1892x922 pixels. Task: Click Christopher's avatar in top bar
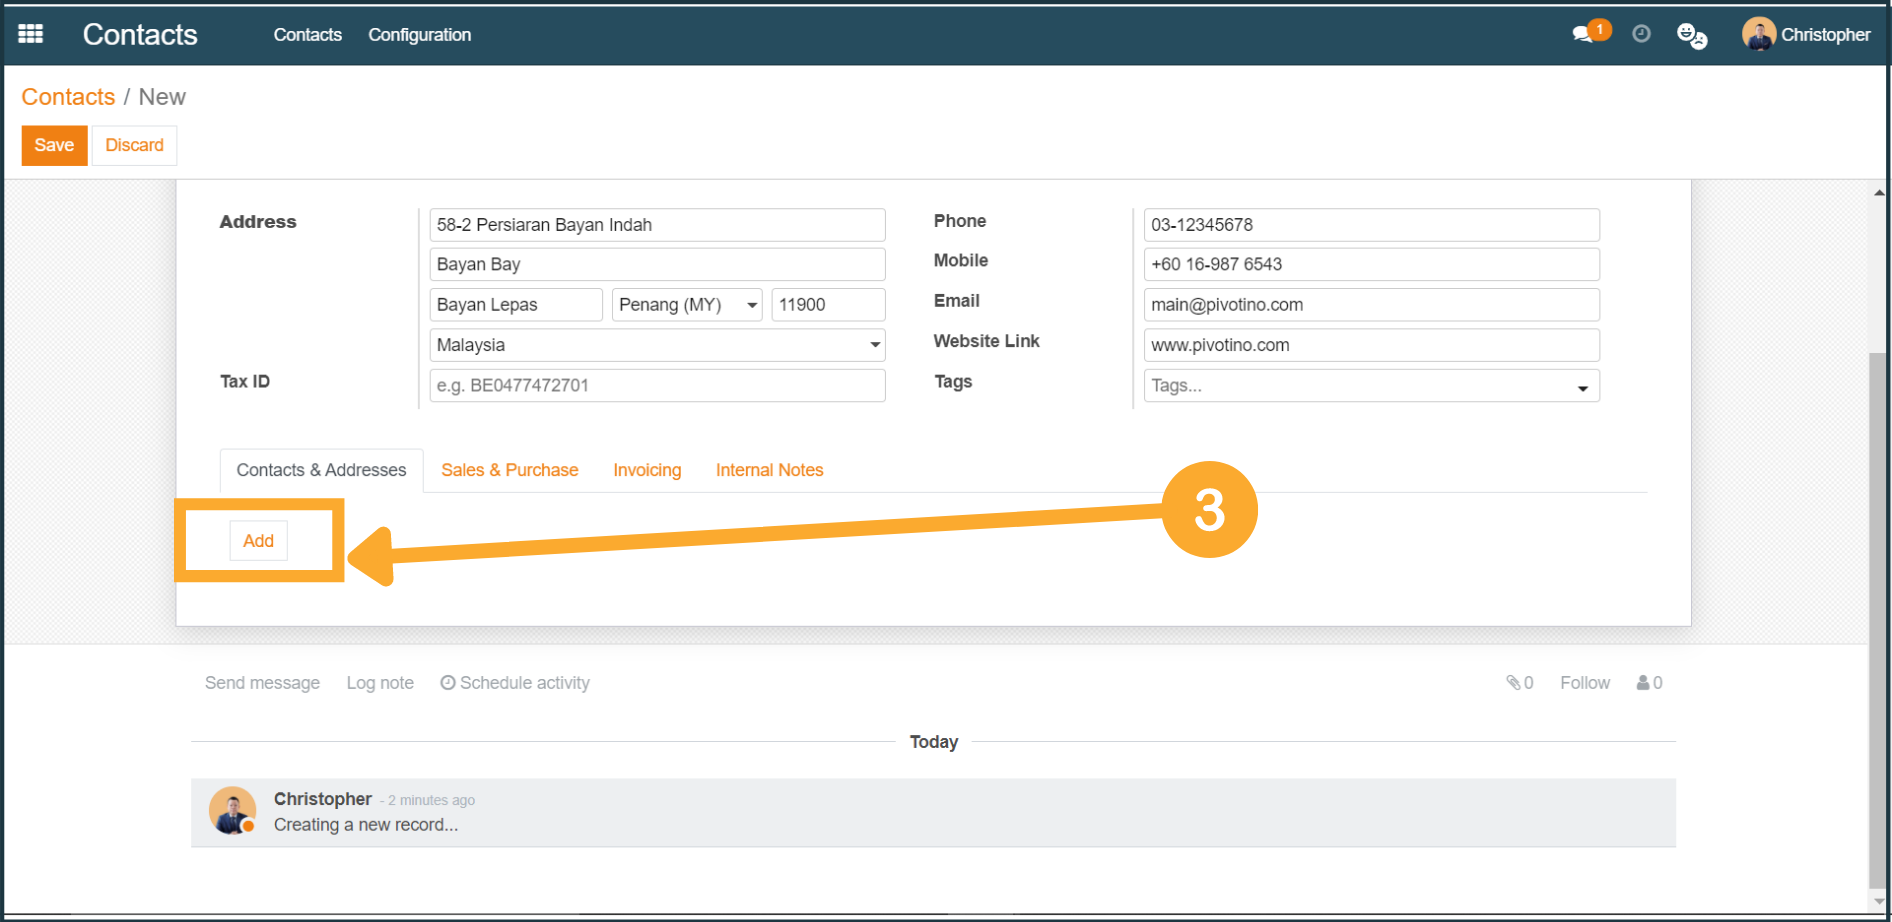pos(1758,34)
